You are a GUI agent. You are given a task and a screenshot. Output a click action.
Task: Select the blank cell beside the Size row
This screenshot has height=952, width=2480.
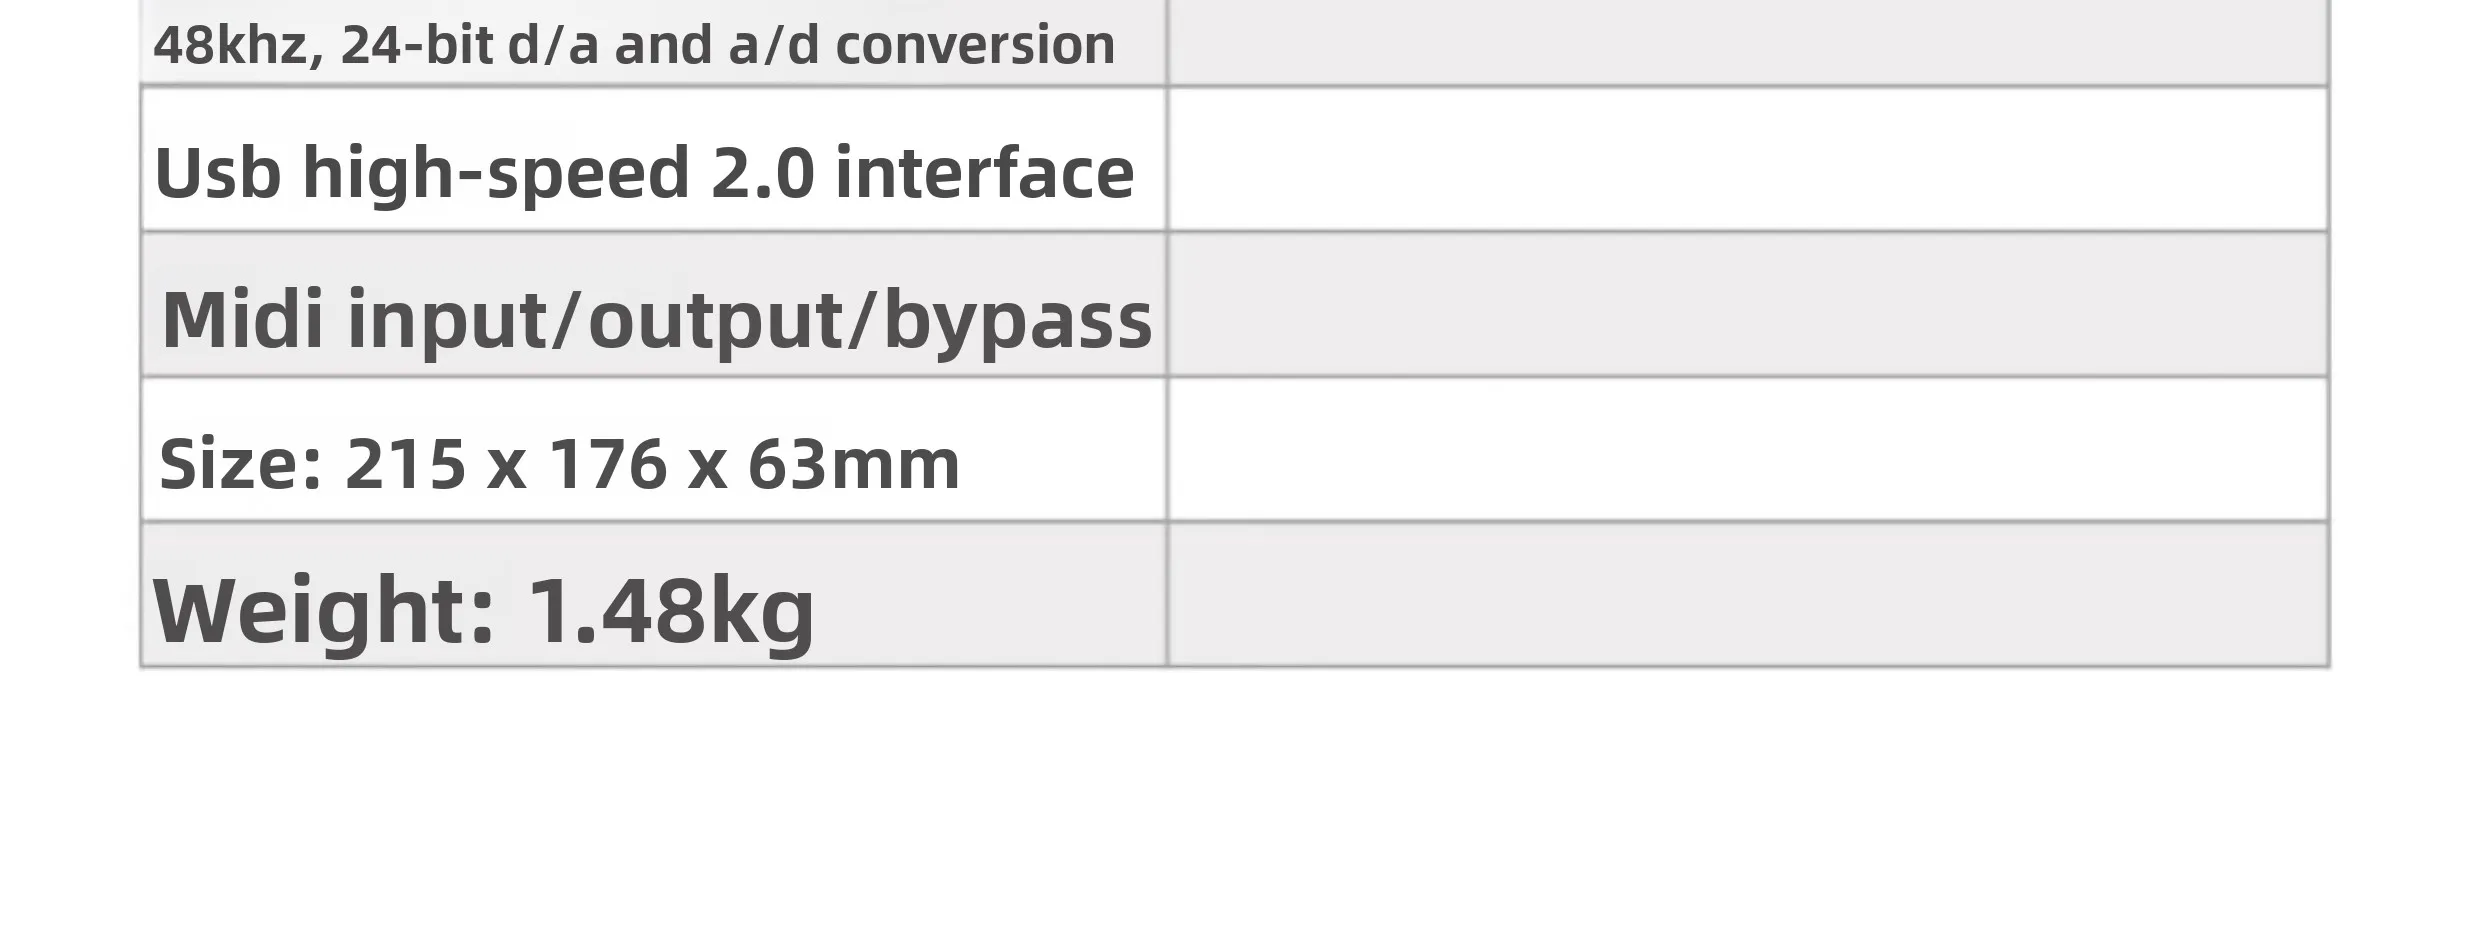(x=1748, y=450)
